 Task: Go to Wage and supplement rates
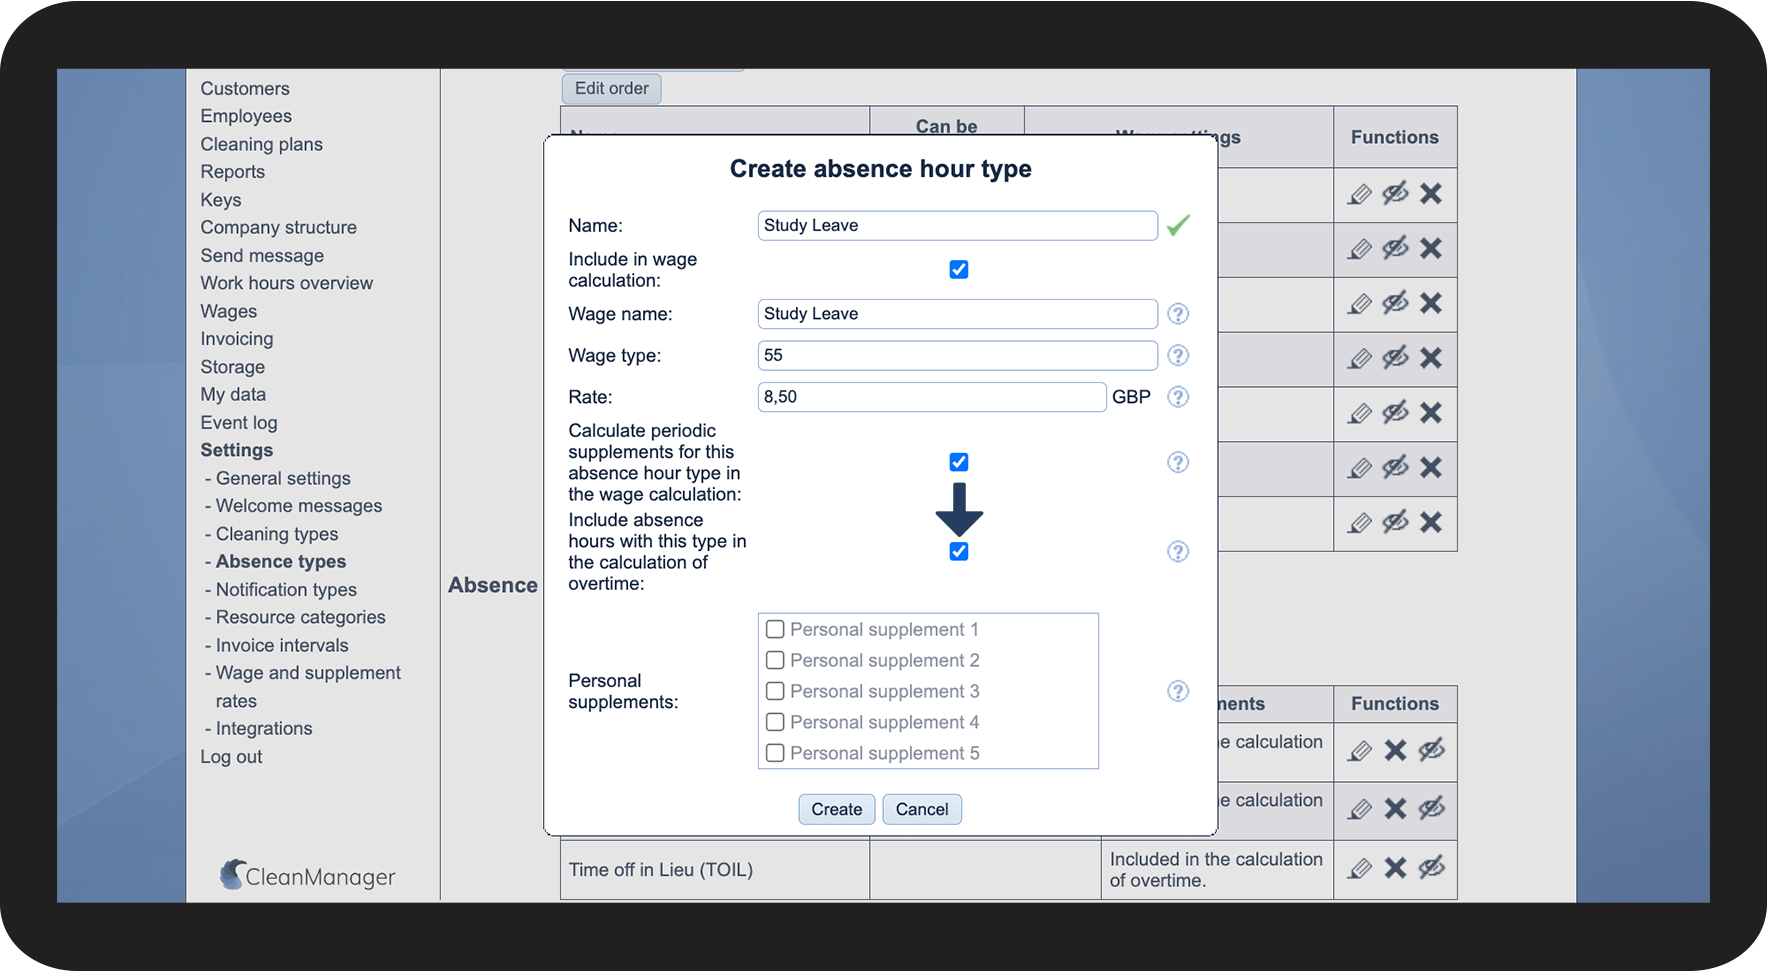(x=308, y=673)
